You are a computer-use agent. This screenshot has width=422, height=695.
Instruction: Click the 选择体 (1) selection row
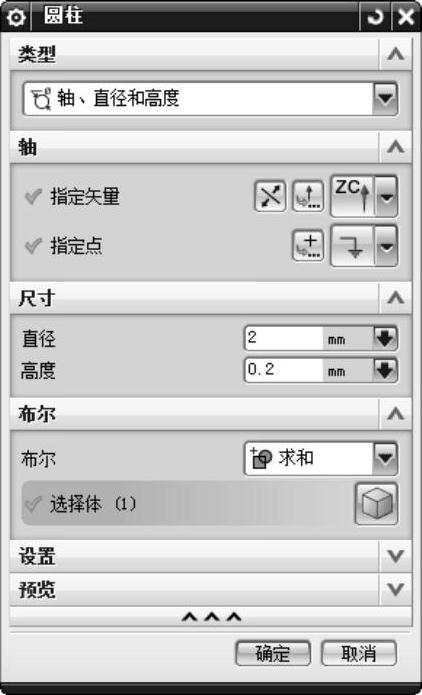point(186,504)
